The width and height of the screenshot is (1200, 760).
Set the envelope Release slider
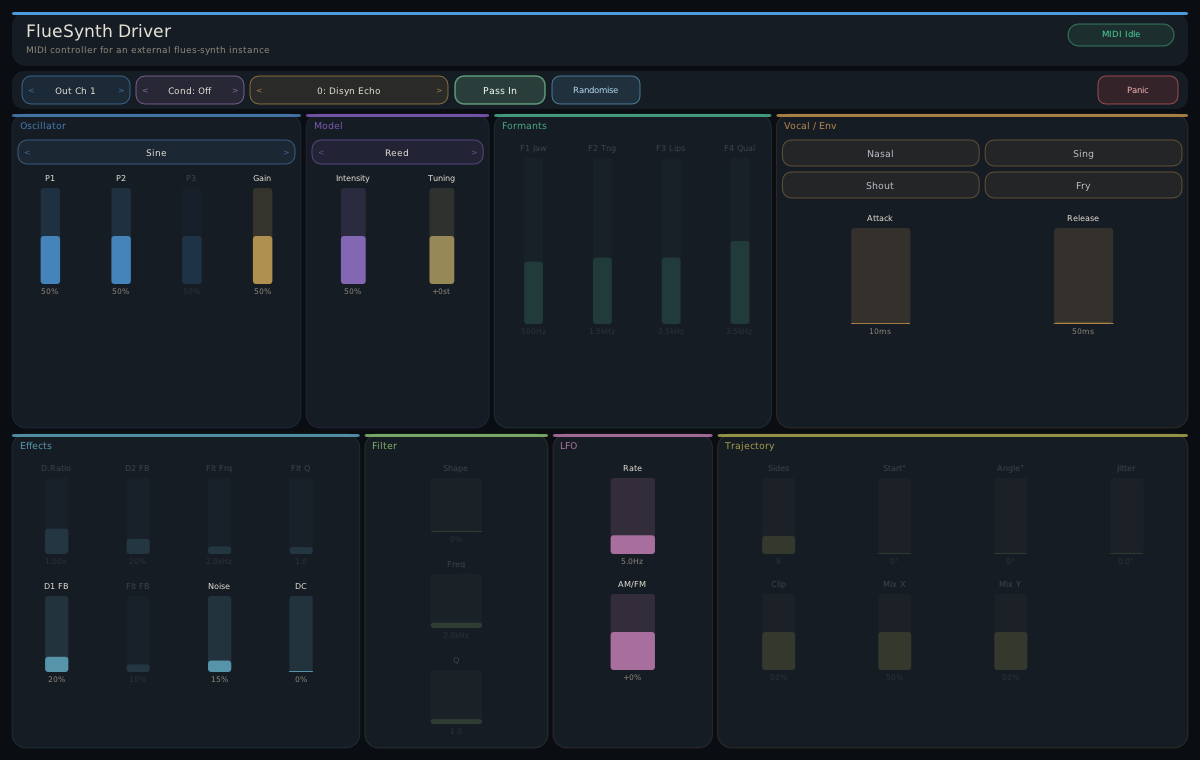tap(1083, 276)
